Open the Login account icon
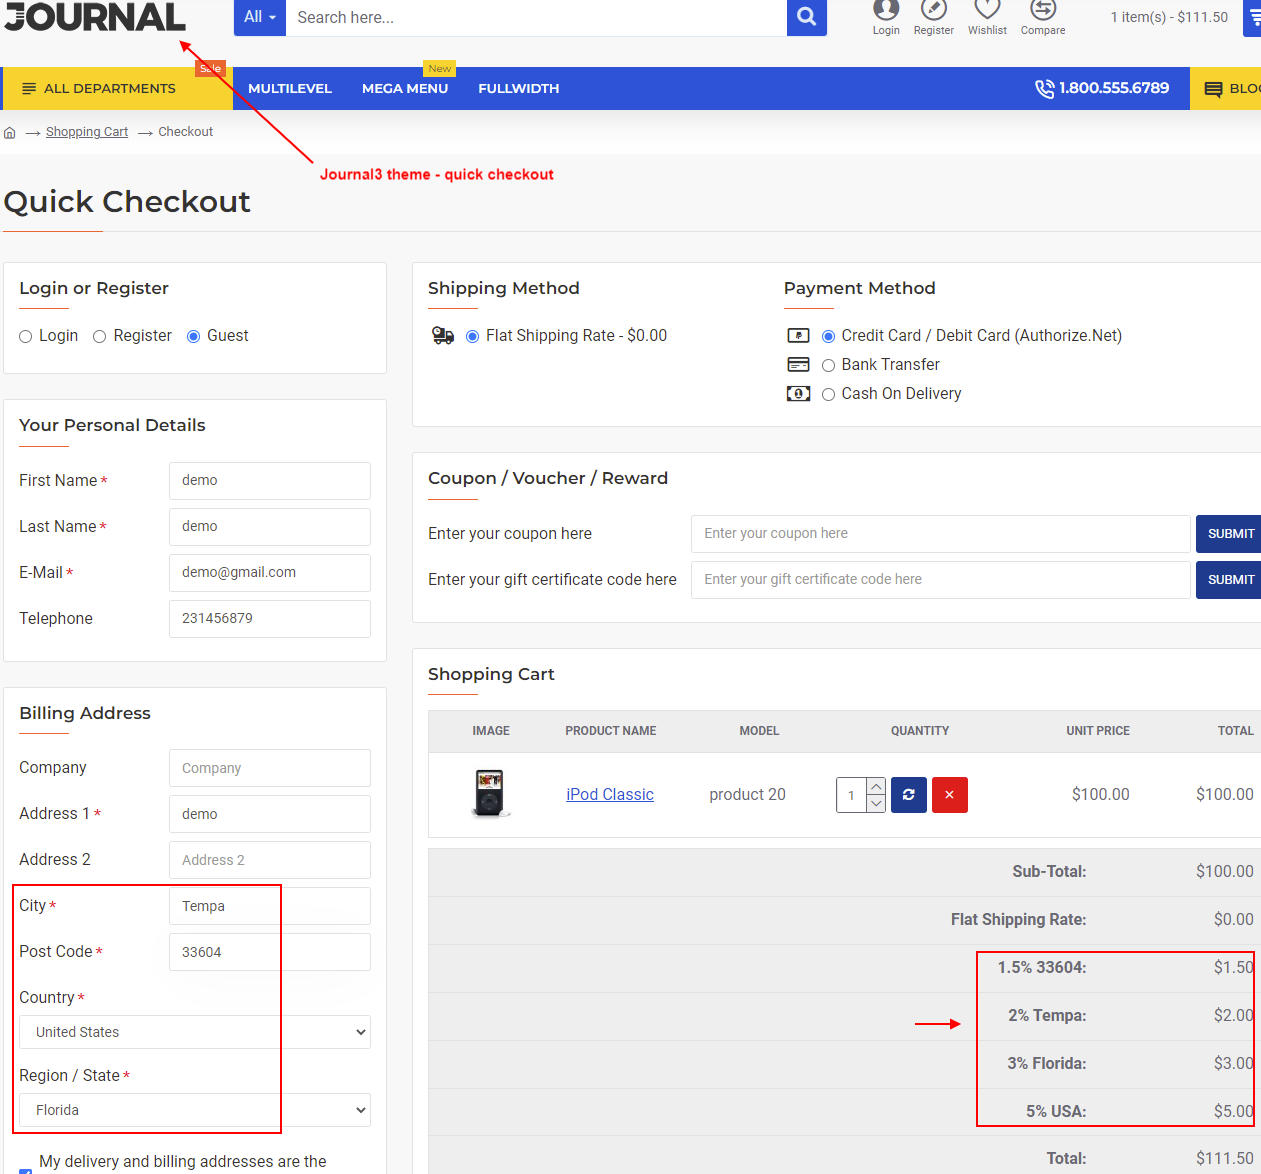The height and width of the screenshot is (1174, 1261). 886,12
